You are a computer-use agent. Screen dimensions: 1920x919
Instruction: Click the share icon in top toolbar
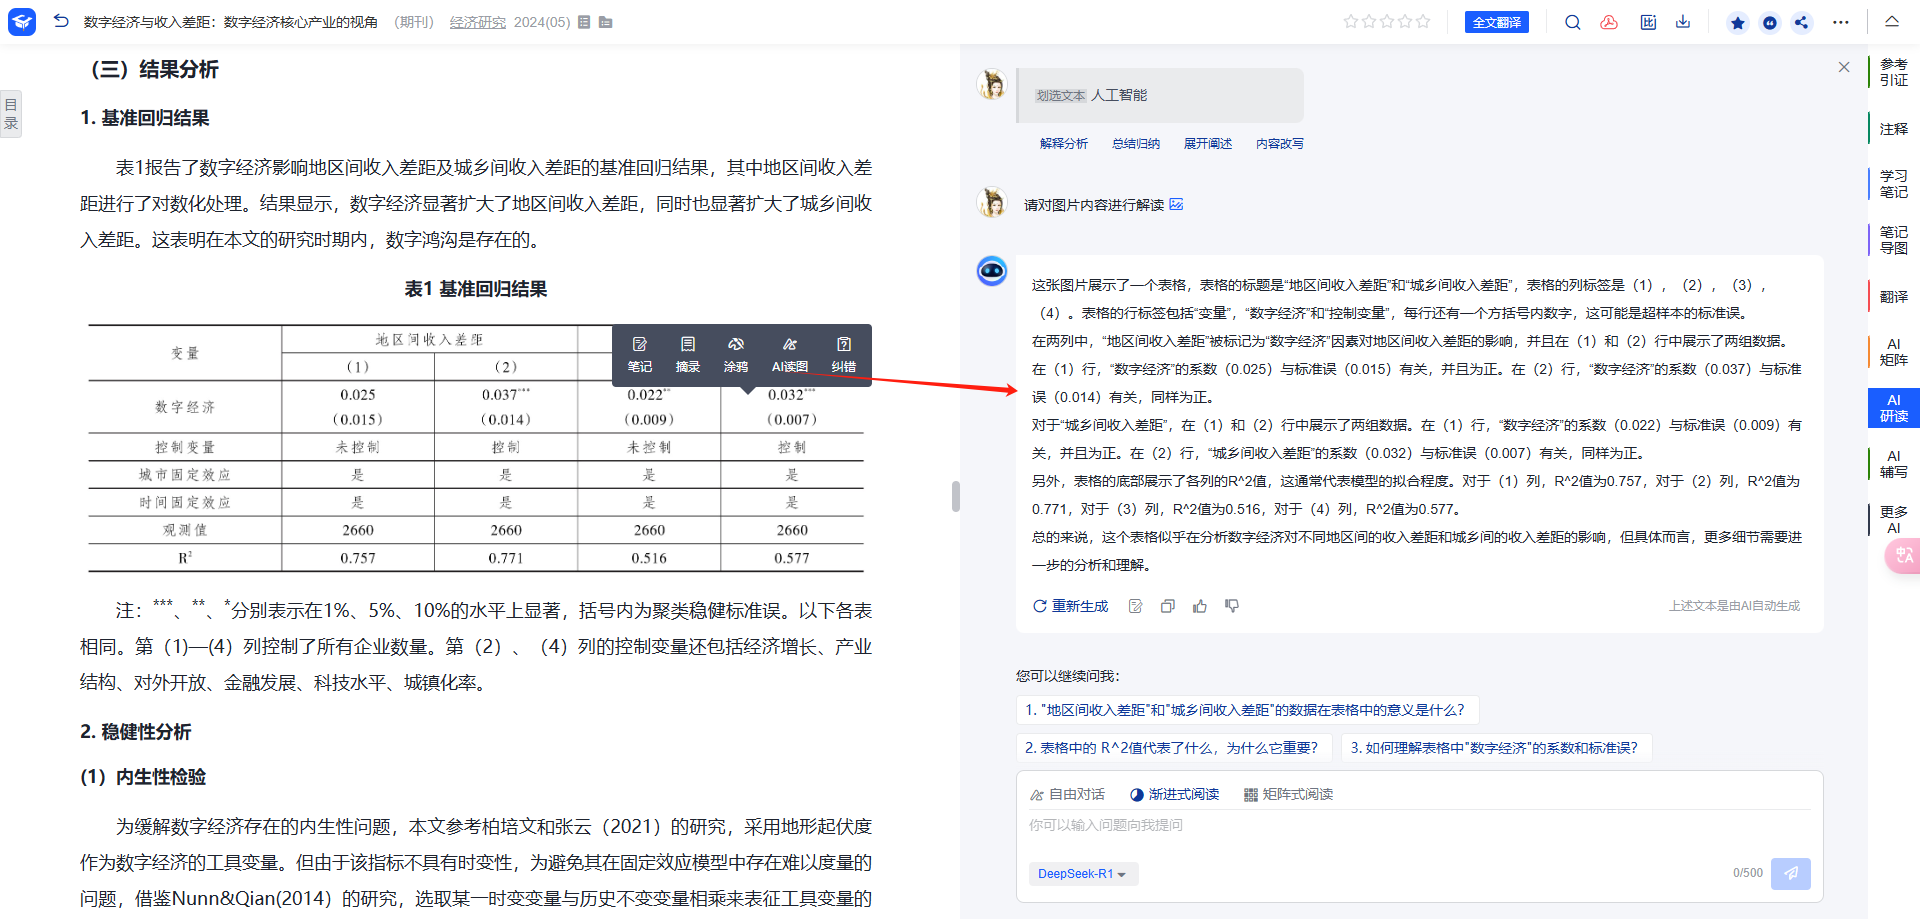point(1801,22)
